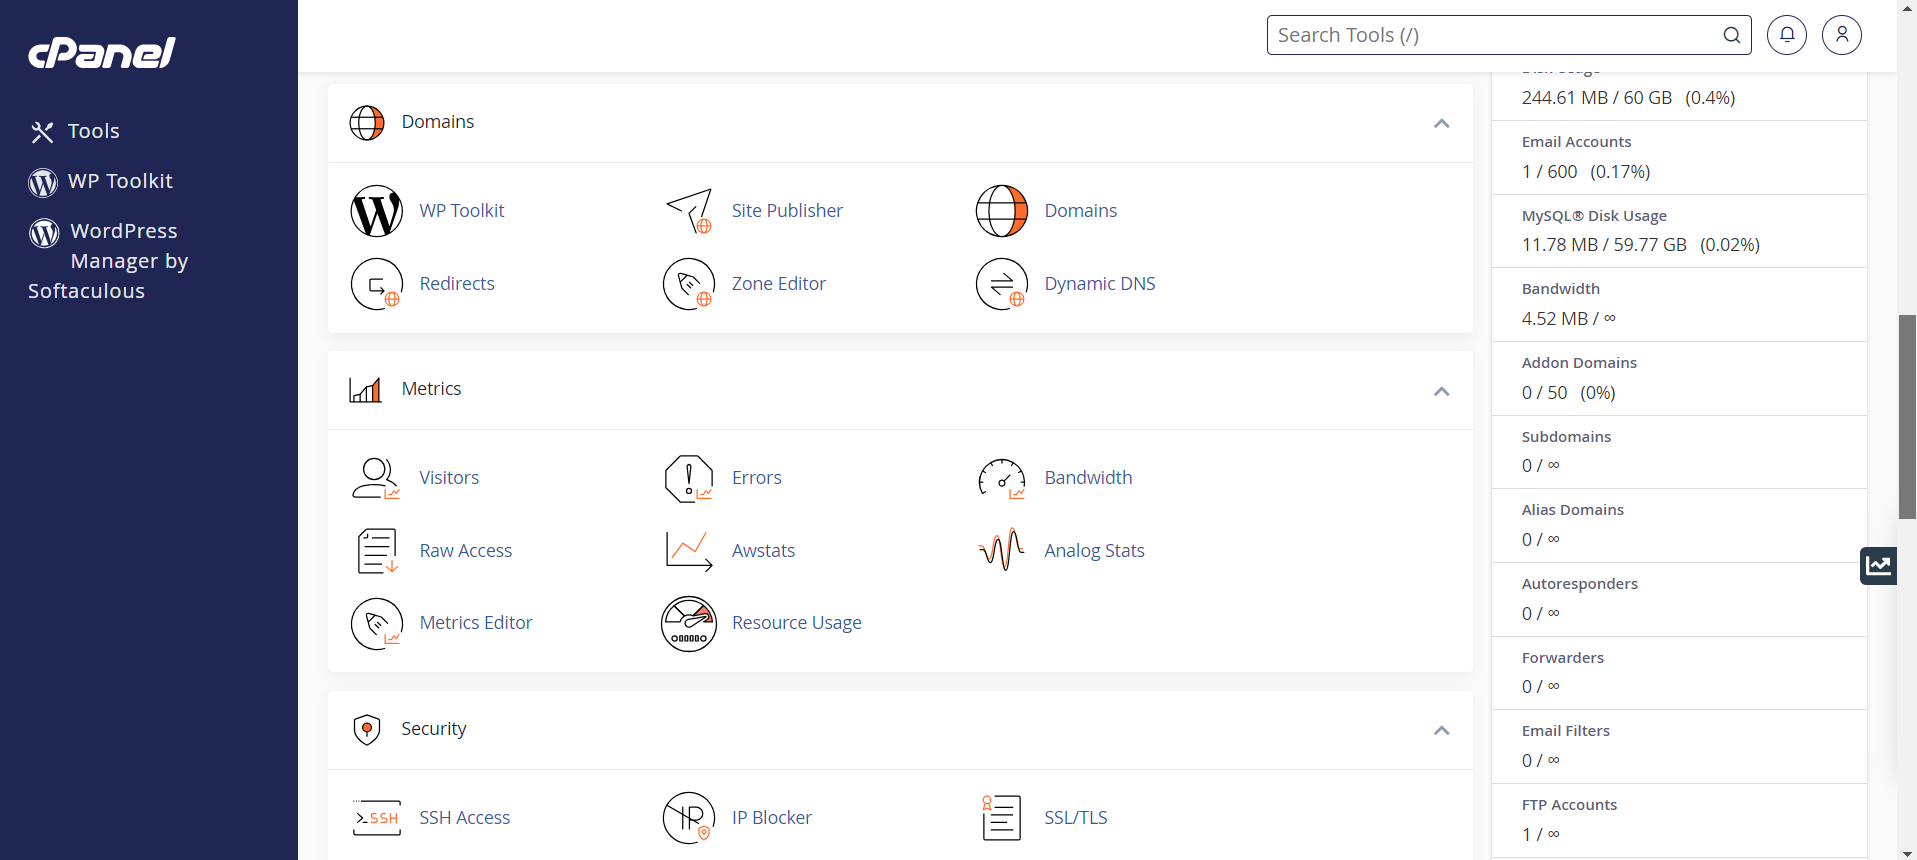Open the Metrics Editor link
The image size is (1917, 860).
pyautogui.click(x=476, y=623)
